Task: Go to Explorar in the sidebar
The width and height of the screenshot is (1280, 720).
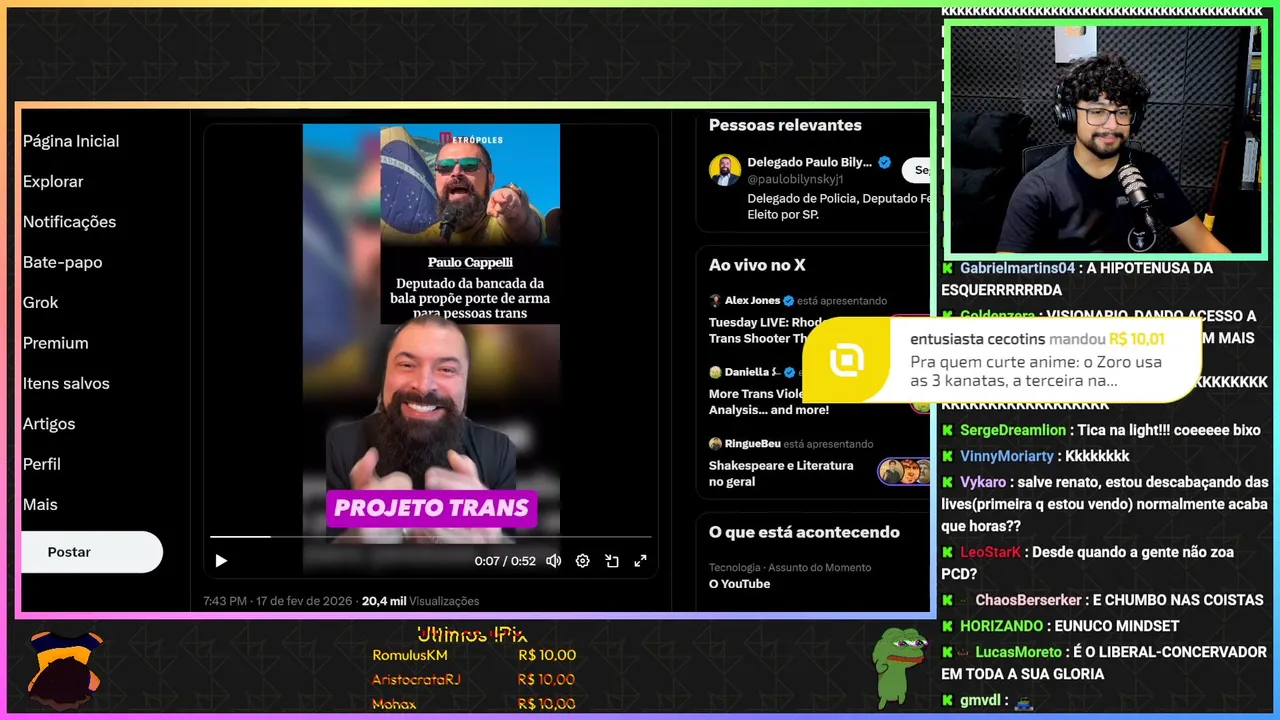Action: 53,181
